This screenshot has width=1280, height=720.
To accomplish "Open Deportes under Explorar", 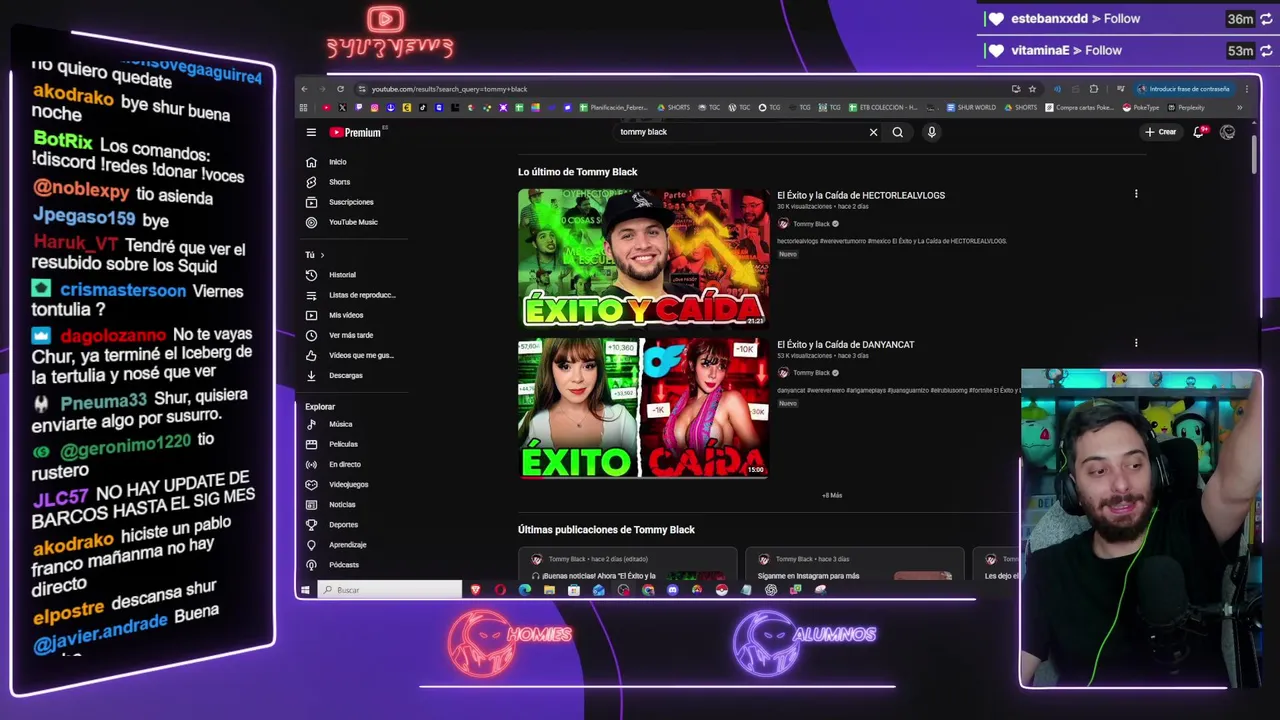I will coord(343,524).
